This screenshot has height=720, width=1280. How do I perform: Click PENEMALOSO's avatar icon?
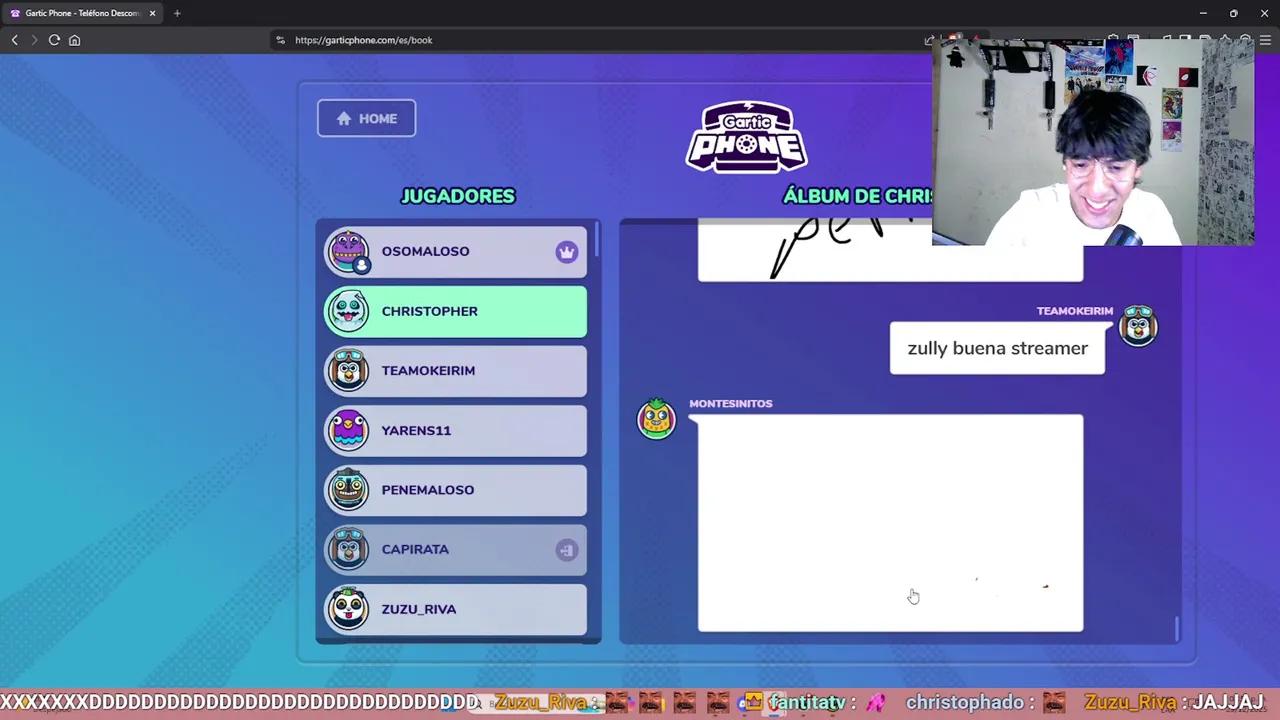click(x=348, y=490)
